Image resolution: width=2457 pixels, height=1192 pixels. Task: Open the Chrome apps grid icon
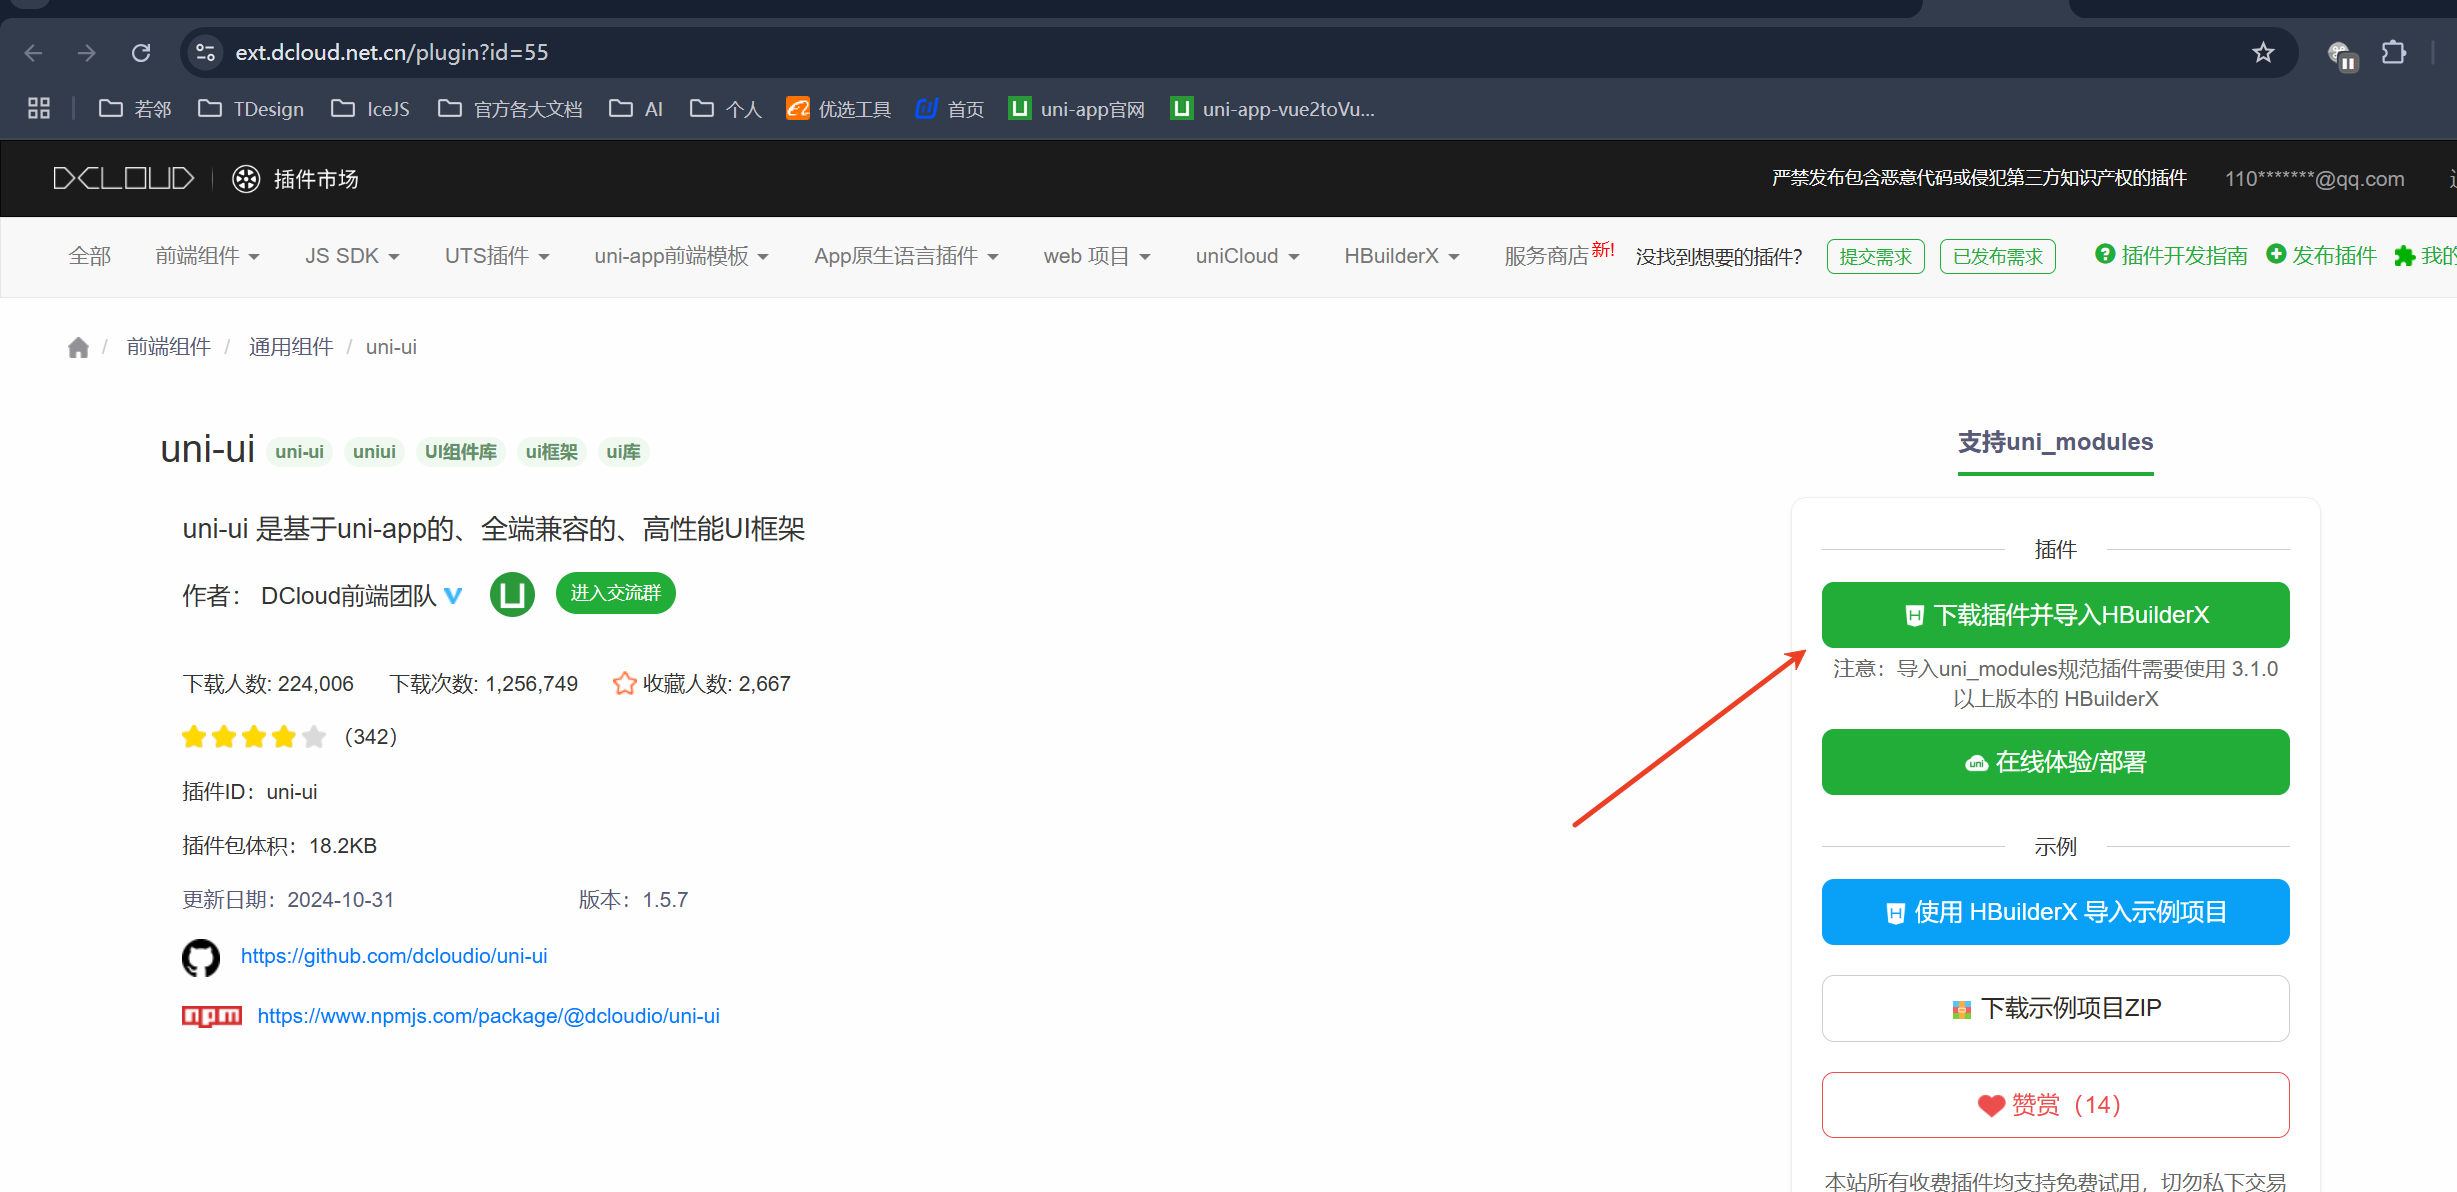[x=39, y=108]
